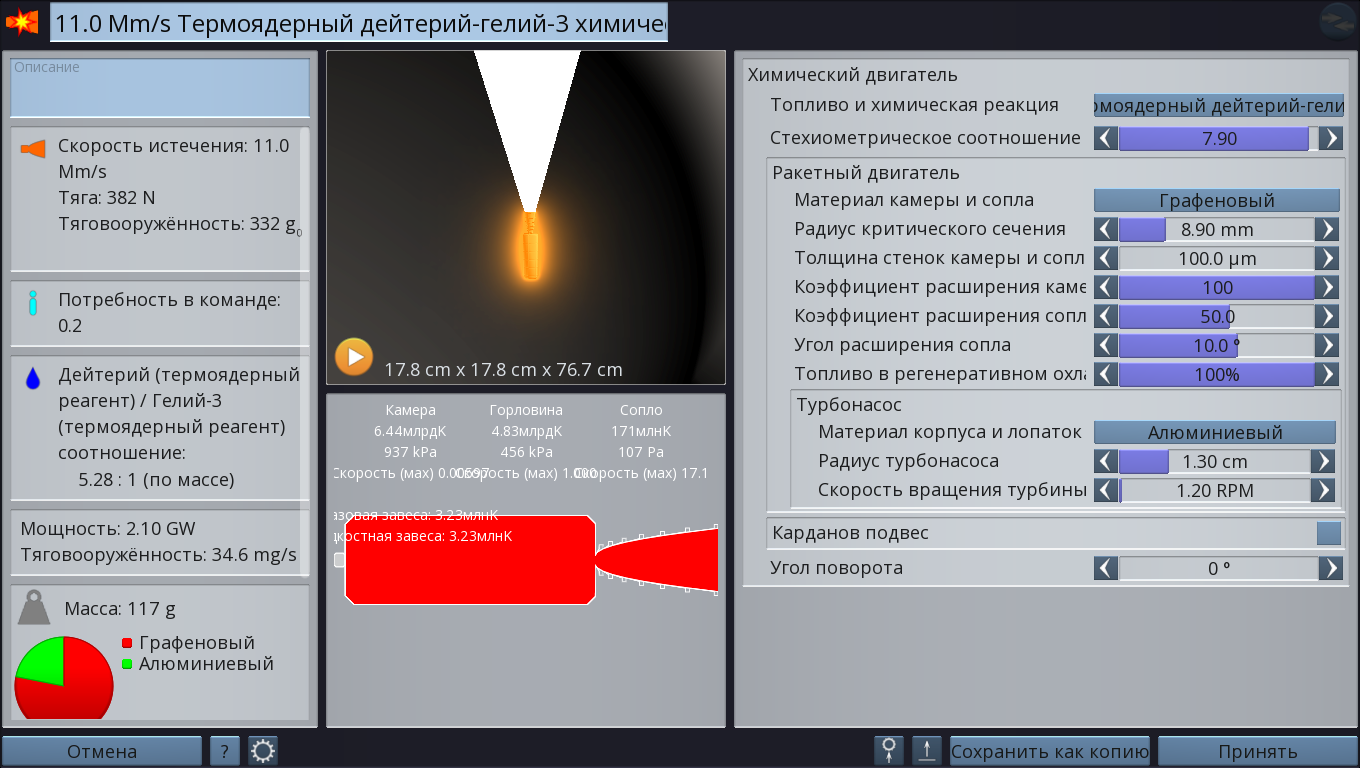
Task: Open turbopump material Алюминиевый dropdown
Action: pyautogui.click(x=1215, y=432)
